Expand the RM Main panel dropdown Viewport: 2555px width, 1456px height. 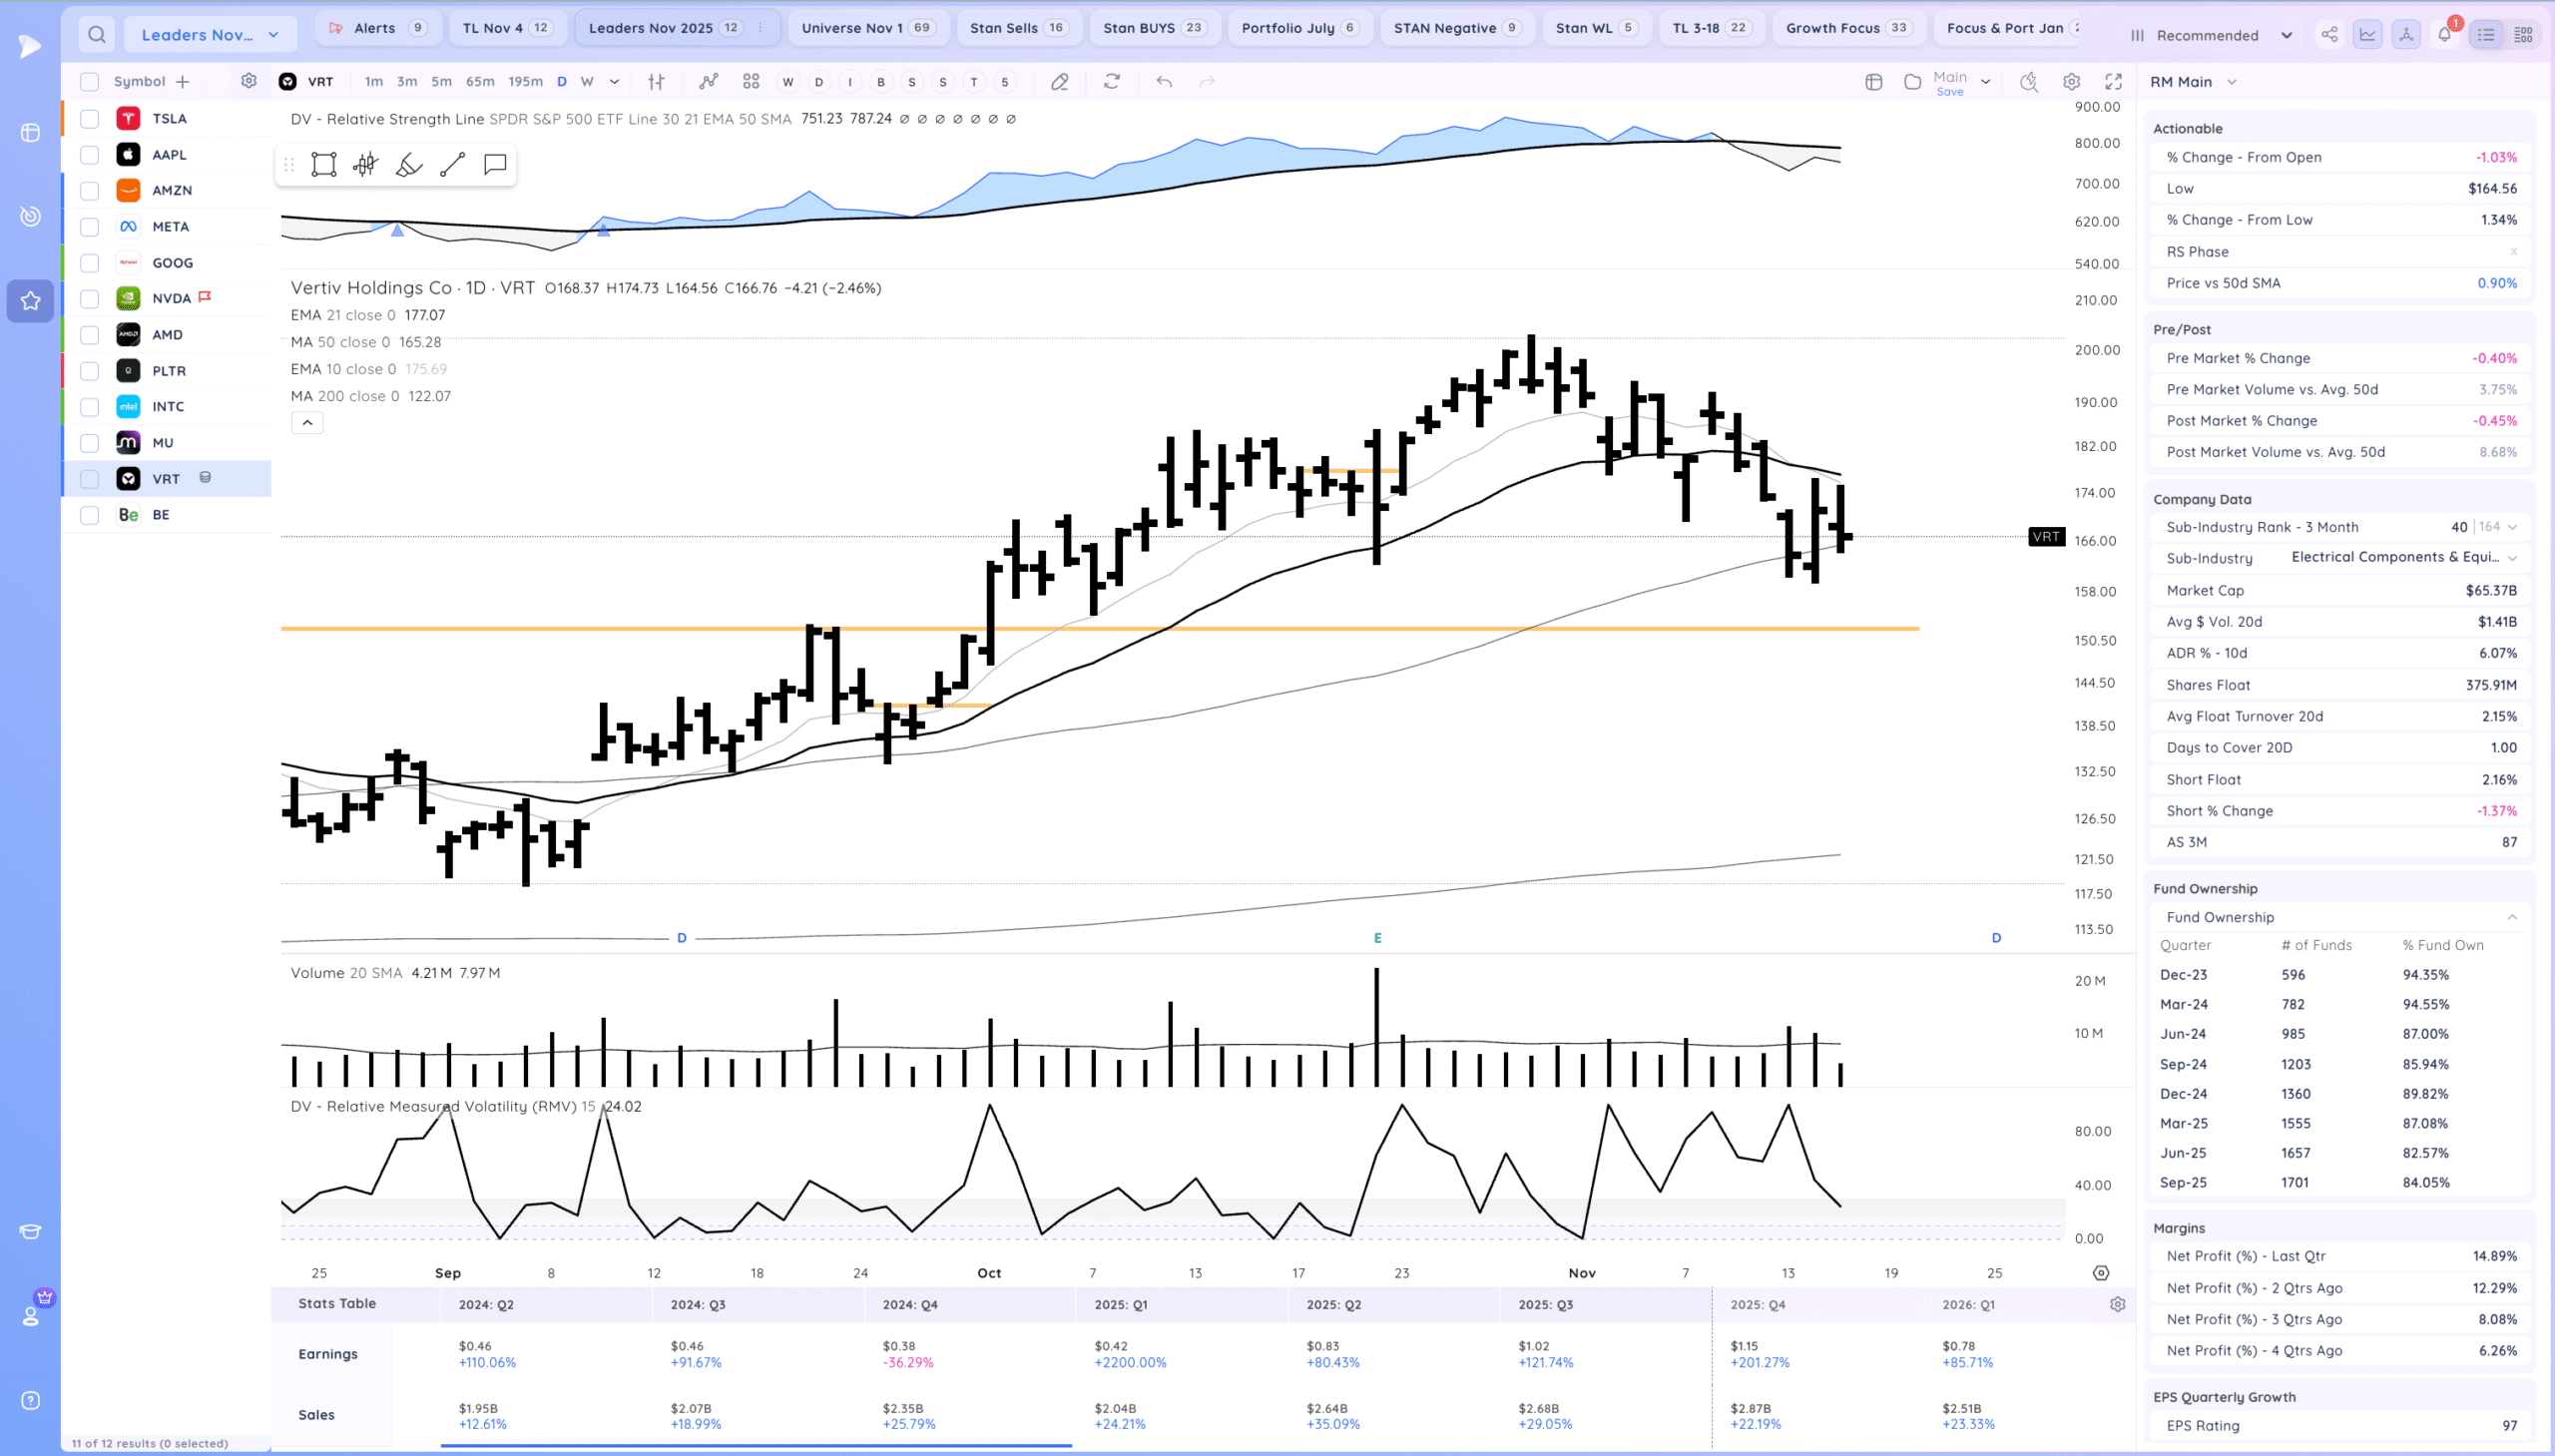click(2231, 82)
